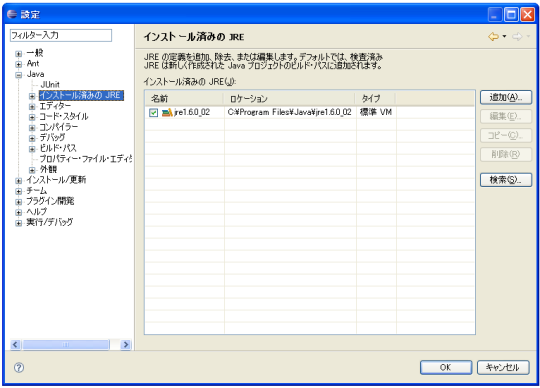Click the tree scrollbar left arrow
540x388 pixels.
coord(15,345)
